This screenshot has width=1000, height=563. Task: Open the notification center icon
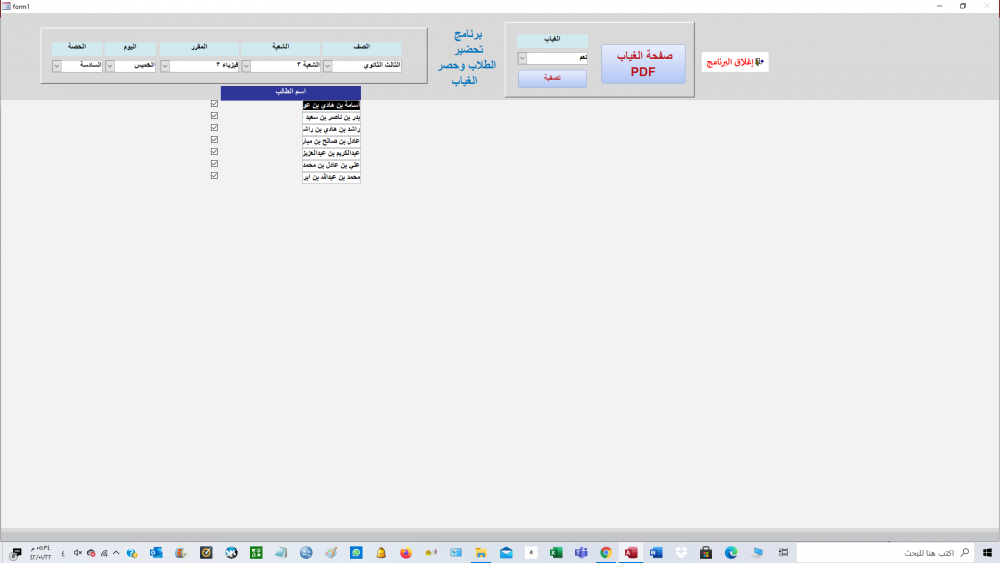point(15,553)
